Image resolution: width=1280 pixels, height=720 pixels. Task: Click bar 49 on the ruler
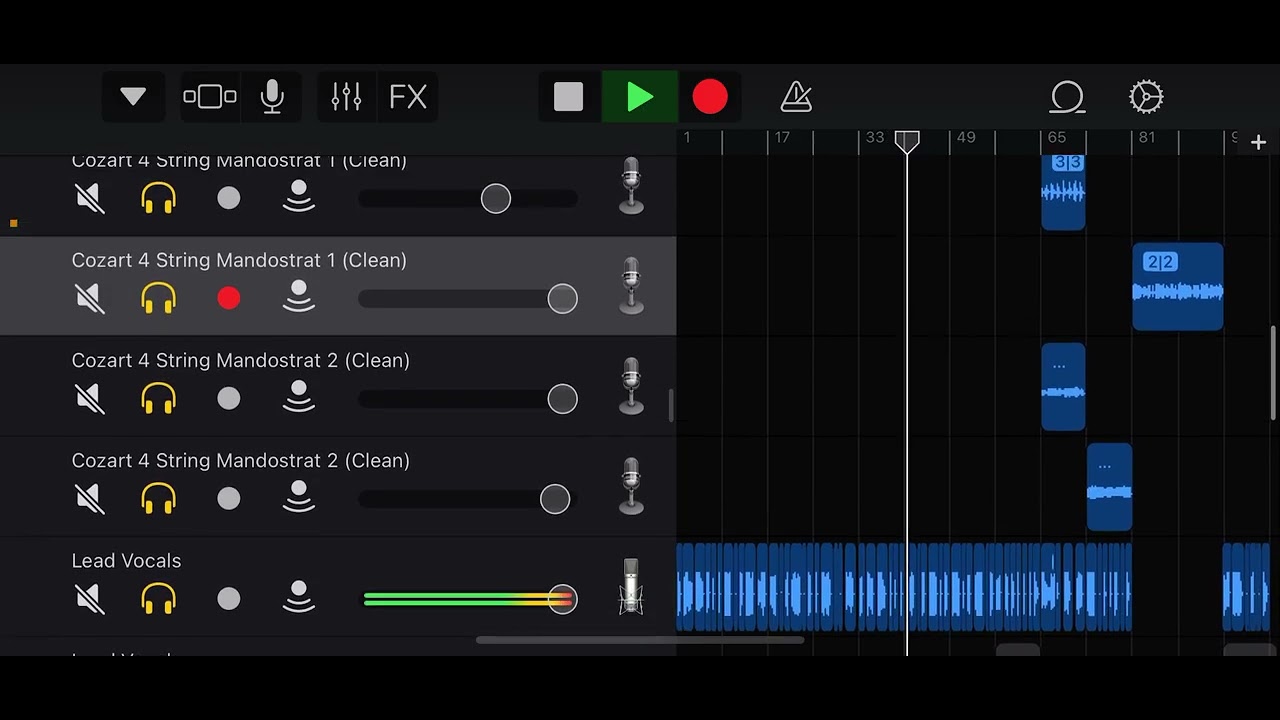click(966, 137)
